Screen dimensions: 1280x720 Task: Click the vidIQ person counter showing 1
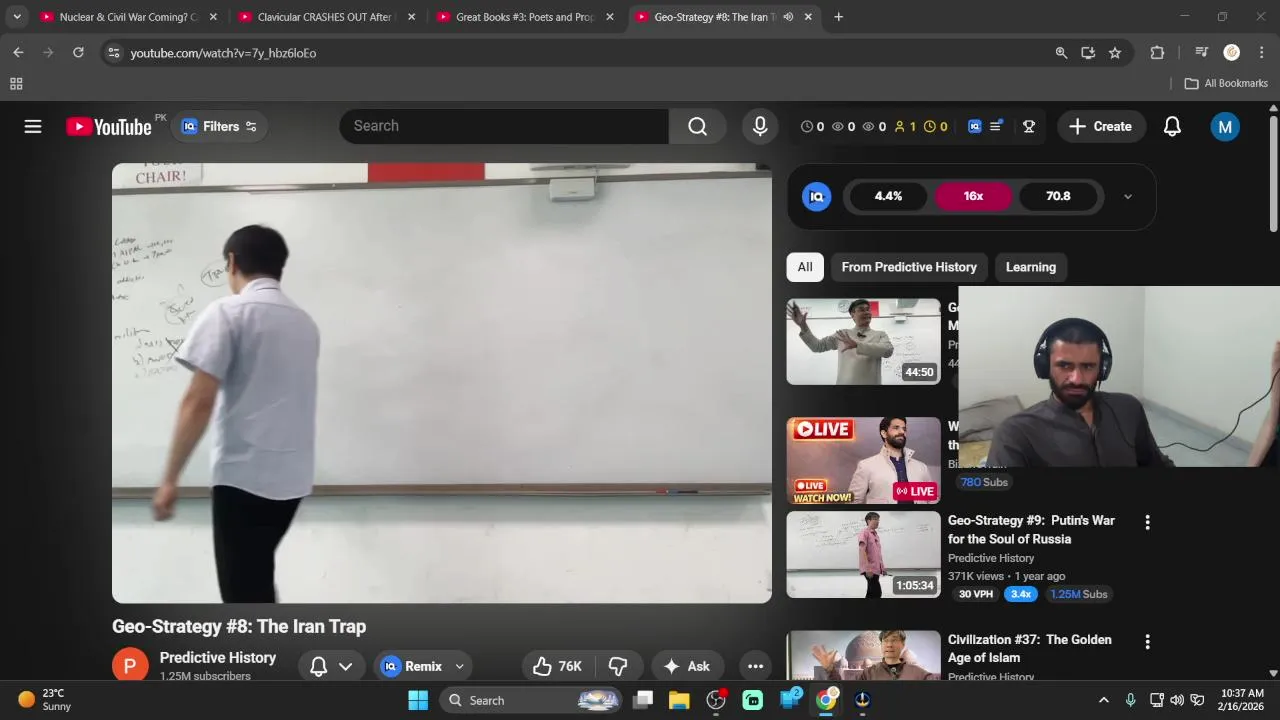point(905,127)
